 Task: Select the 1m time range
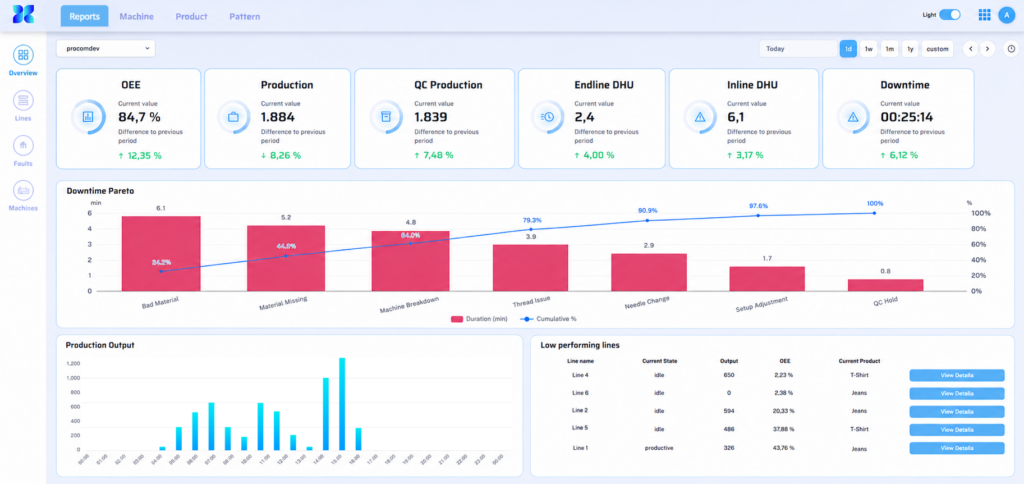tap(889, 49)
